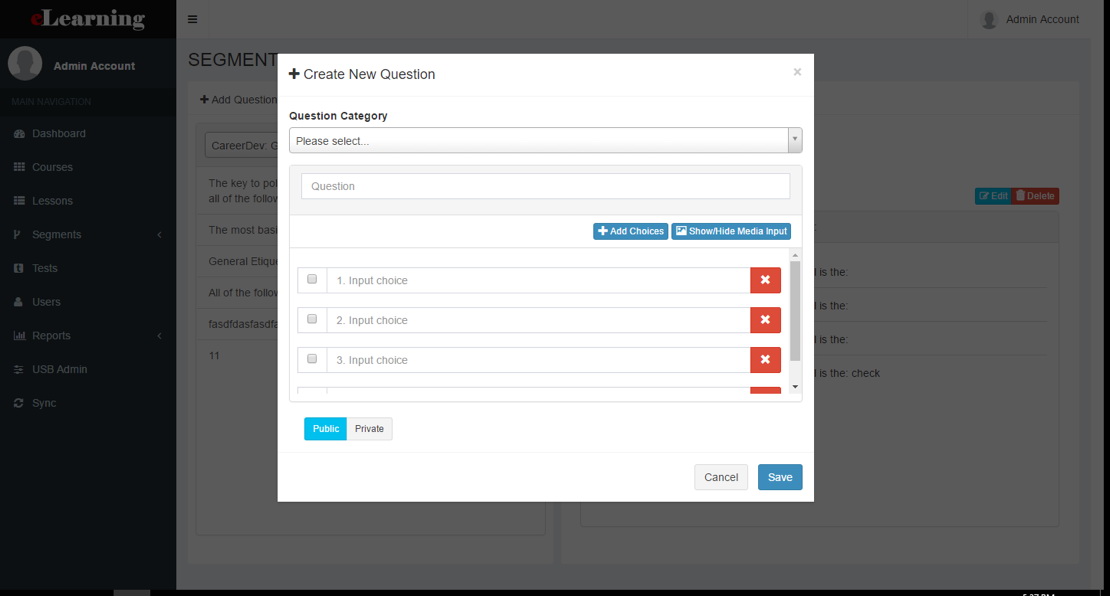Select Dashboard in the sidebar
The image size is (1110, 600).
tap(60, 133)
